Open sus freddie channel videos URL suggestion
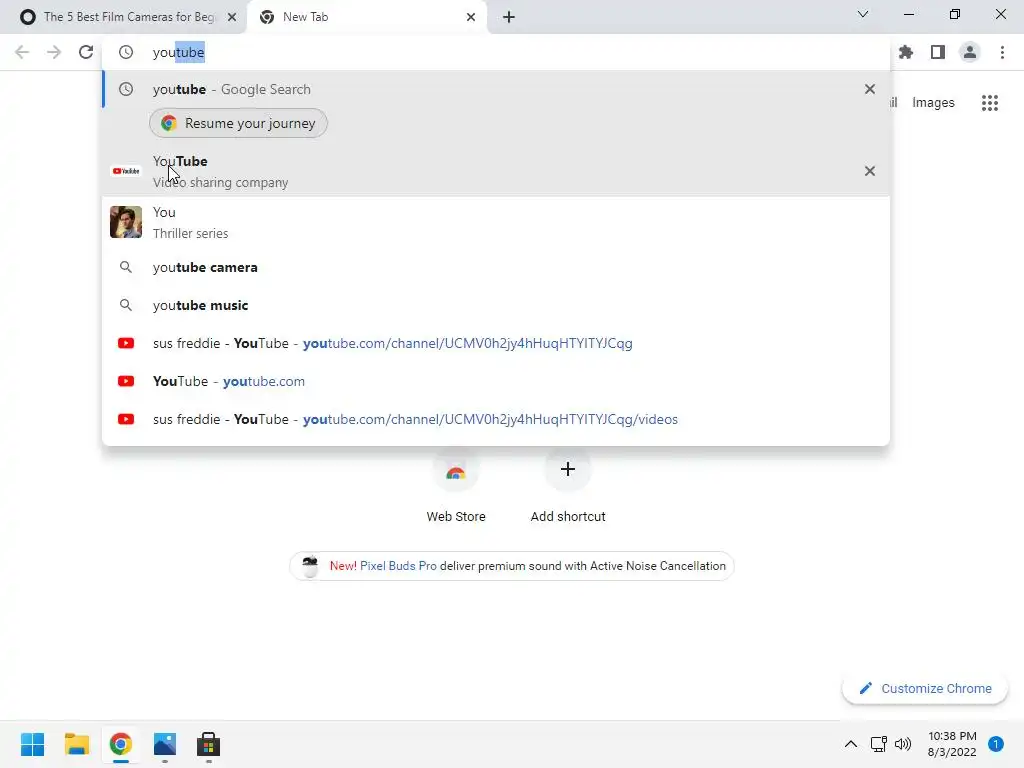The height and width of the screenshot is (768, 1024). 496,419
